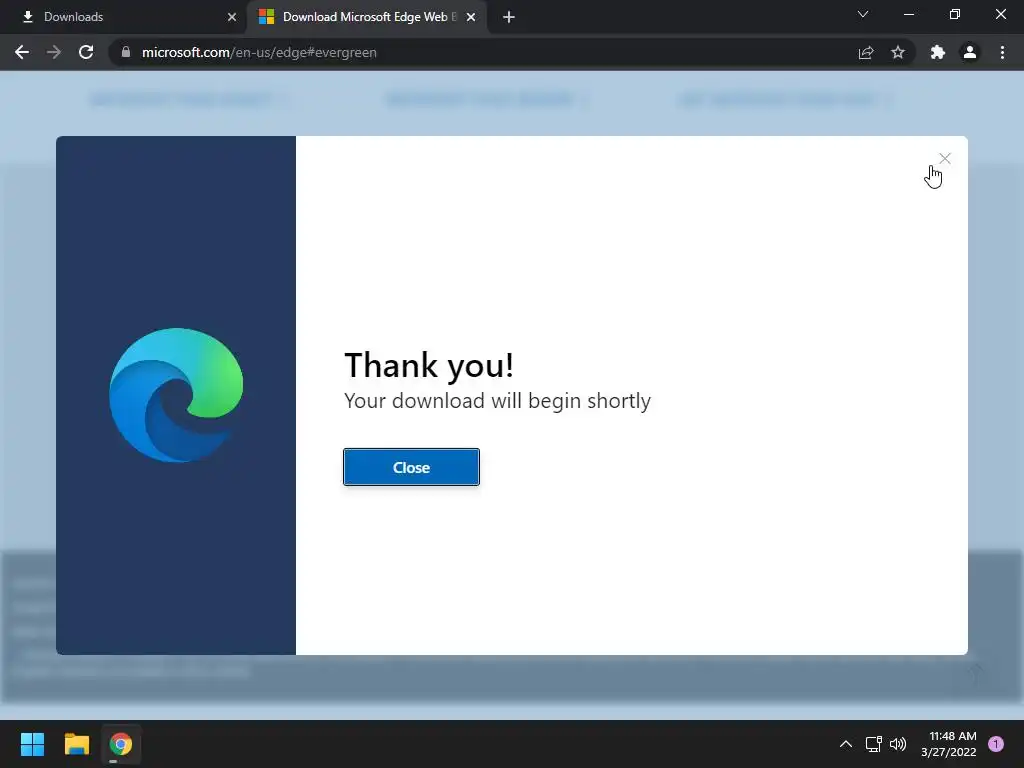
Task: Click the Edge logo image
Action: [176, 395]
